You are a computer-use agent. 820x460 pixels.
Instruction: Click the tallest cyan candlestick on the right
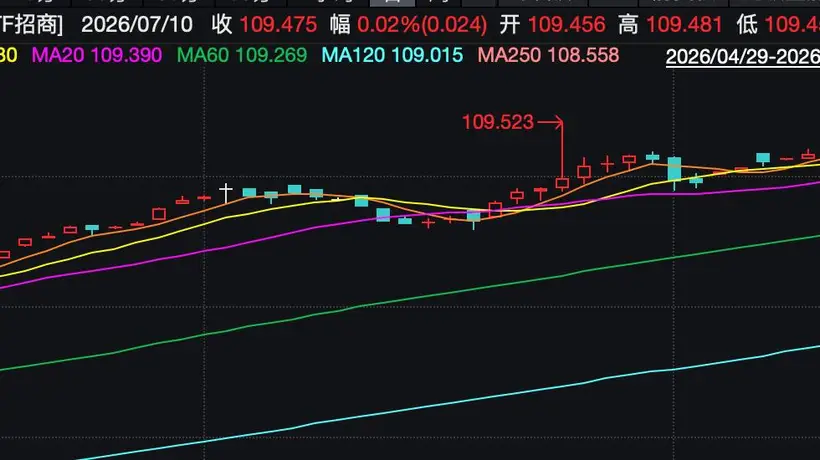pyautogui.click(x=675, y=172)
